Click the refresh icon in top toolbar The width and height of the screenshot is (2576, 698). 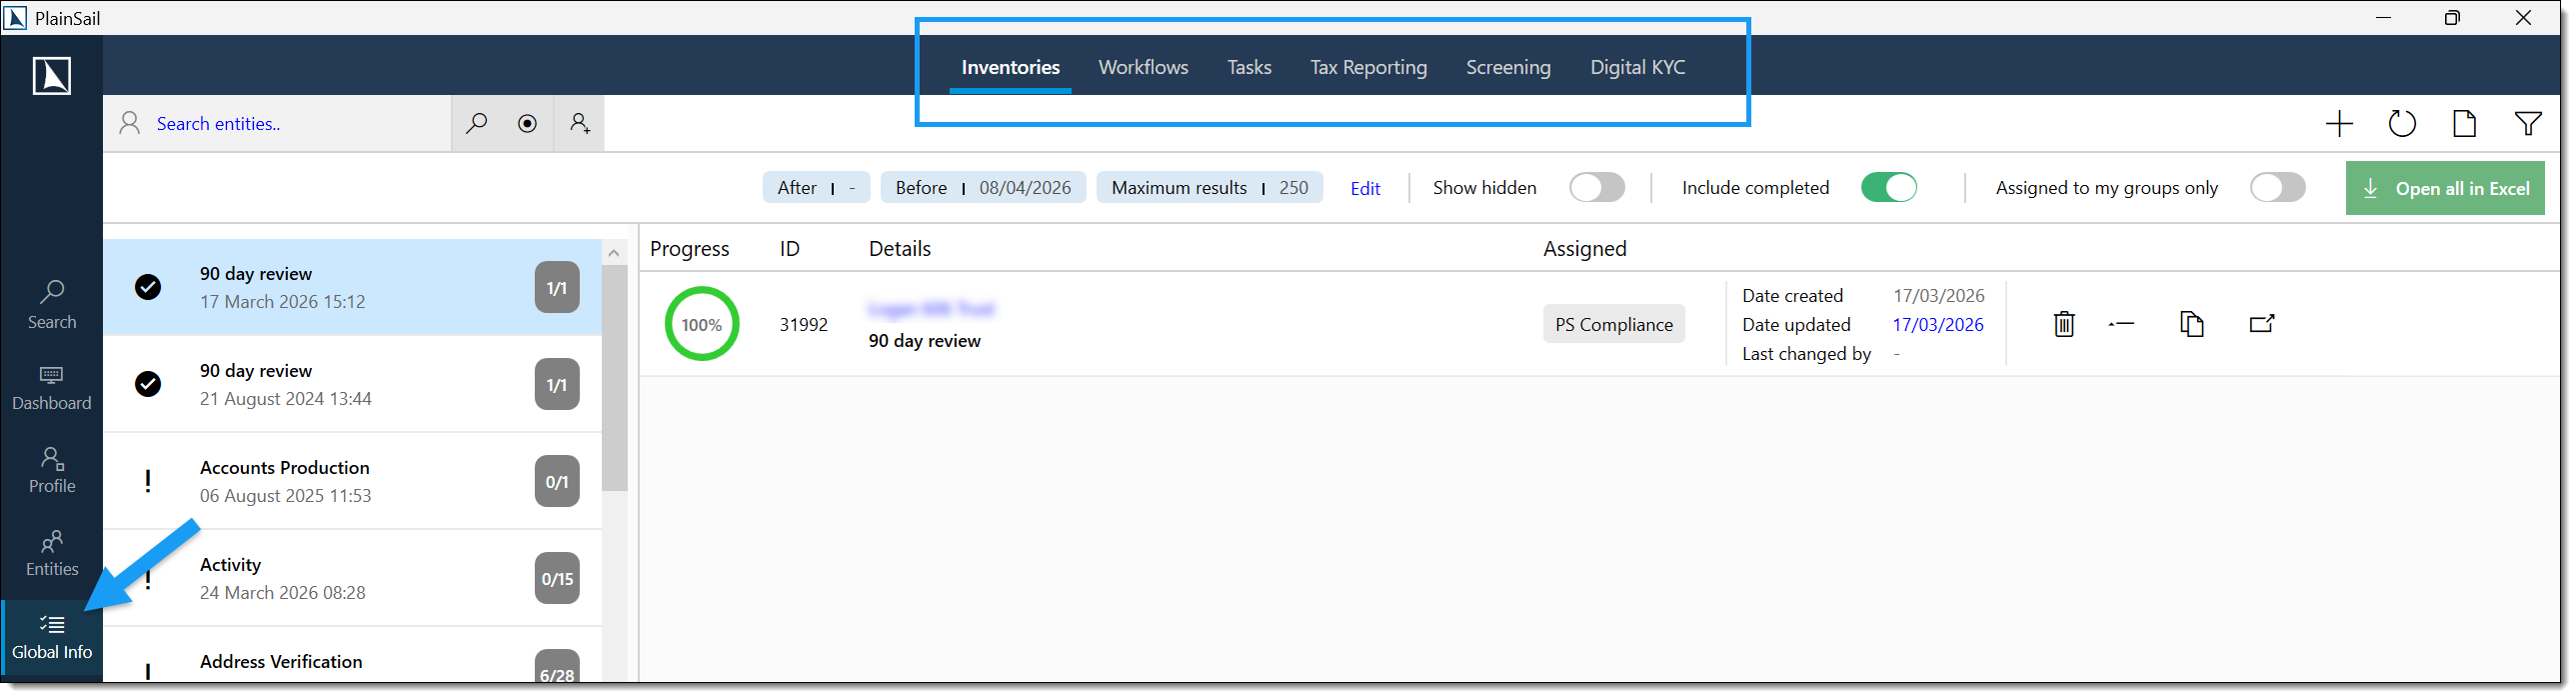click(x=2402, y=124)
